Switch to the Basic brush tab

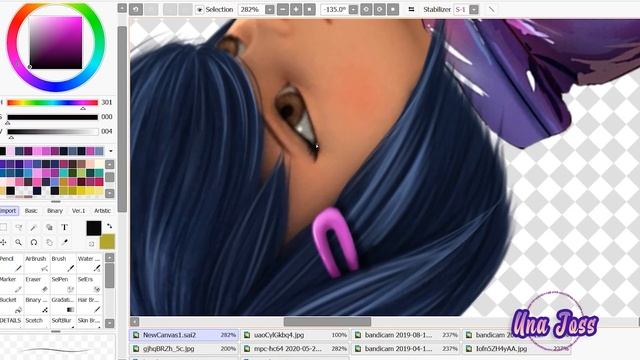pyautogui.click(x=31, y=211)
